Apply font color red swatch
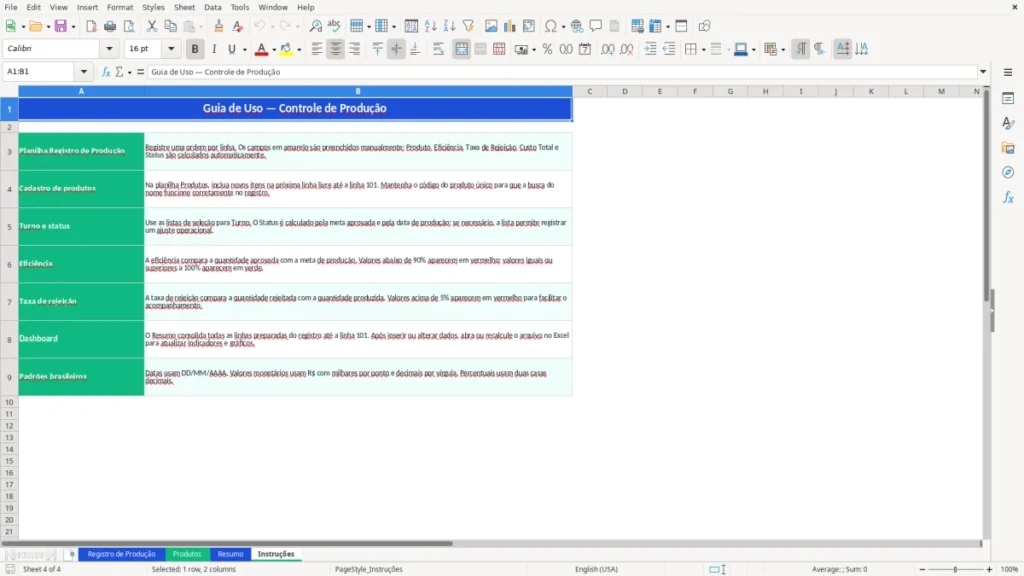 click(261, 49)
